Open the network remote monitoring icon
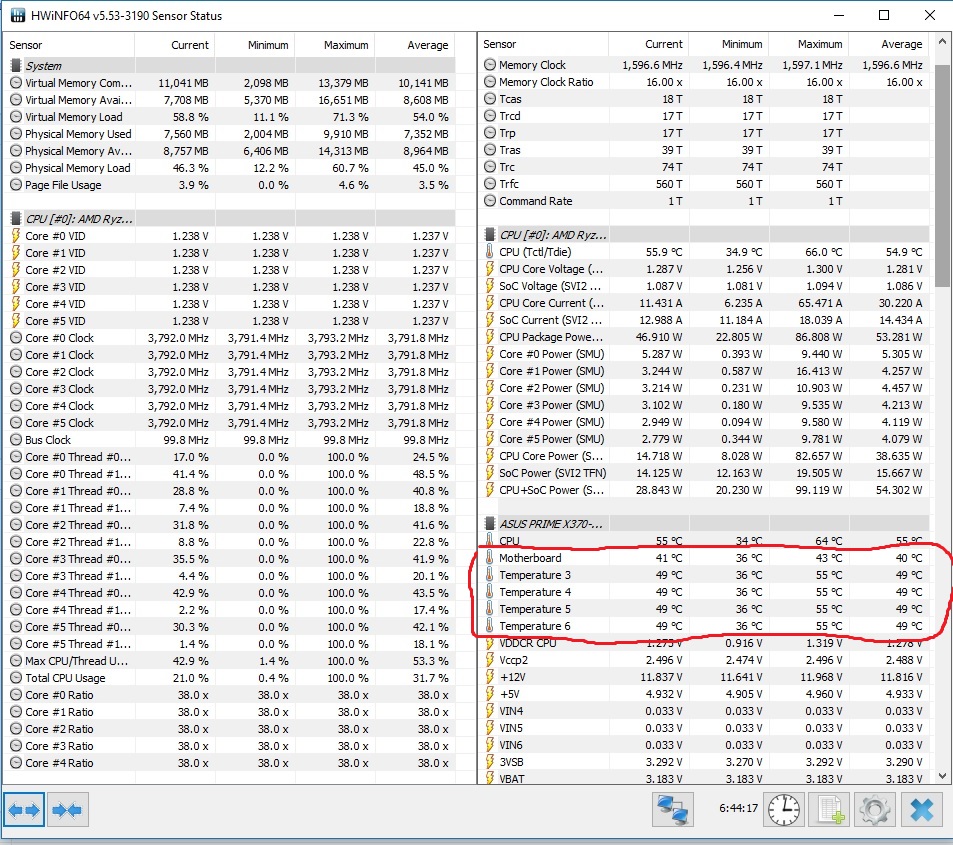953x845 pixels. pos(673,810)
